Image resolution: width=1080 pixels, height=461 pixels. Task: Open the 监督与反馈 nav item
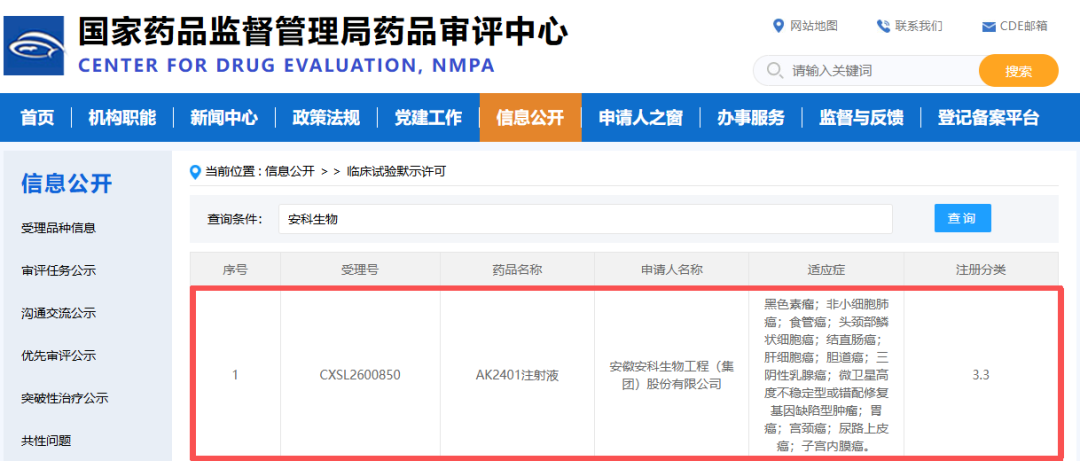coord(861,118)
